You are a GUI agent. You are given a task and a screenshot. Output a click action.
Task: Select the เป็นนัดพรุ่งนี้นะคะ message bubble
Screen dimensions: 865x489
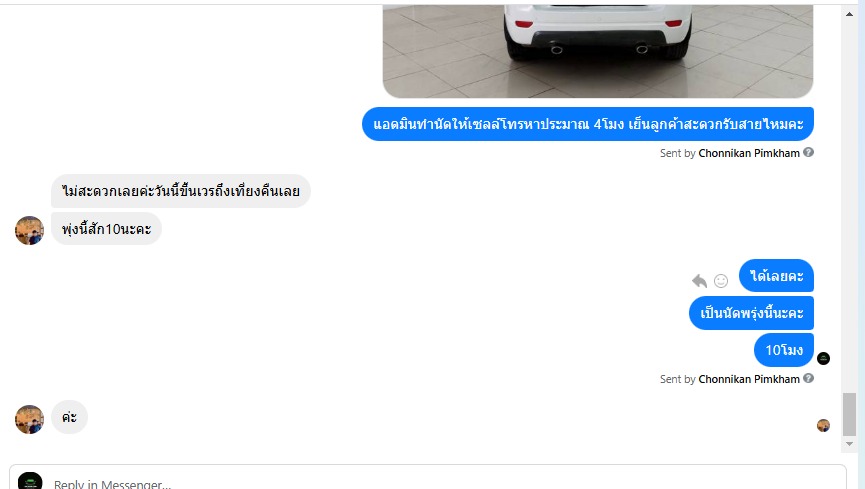tap(751, 313)
